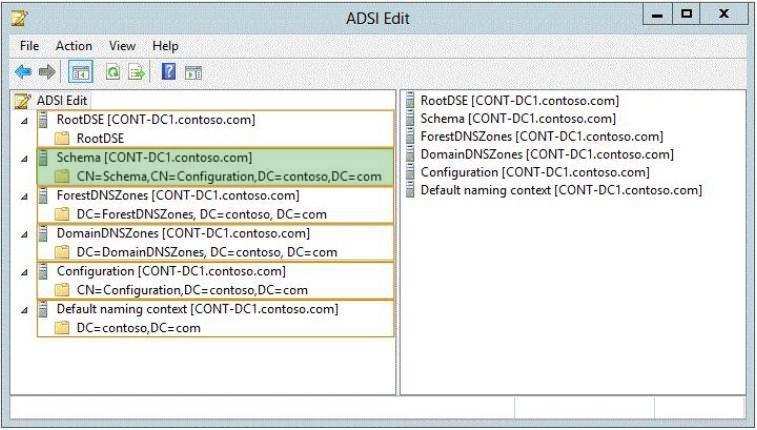Select Configuration [CONT-DC1.contoso.com] in left tree

click(x=171, y=271)
